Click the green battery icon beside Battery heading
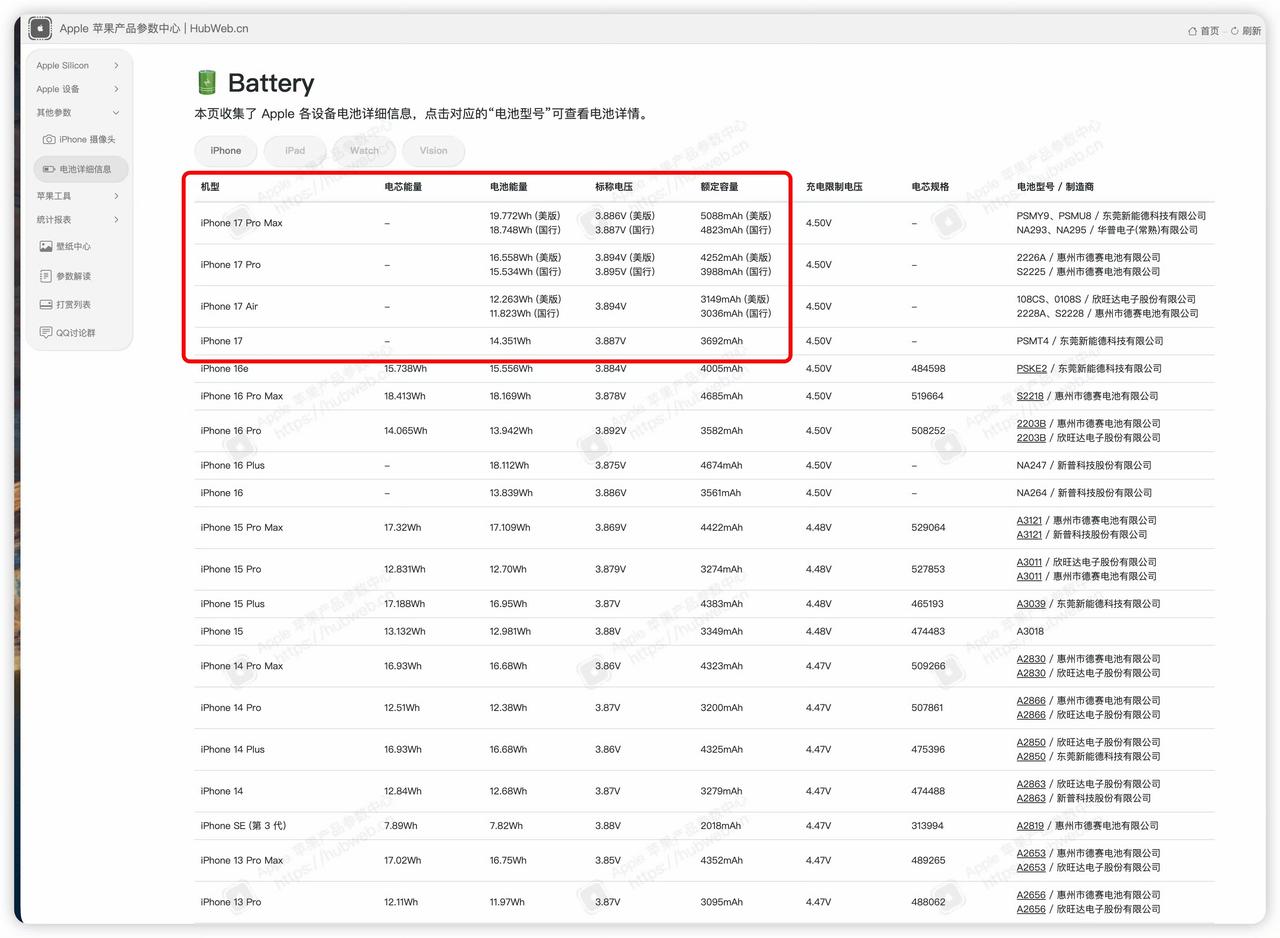This screenshot has height=938, width=1280. coord(207,82)
